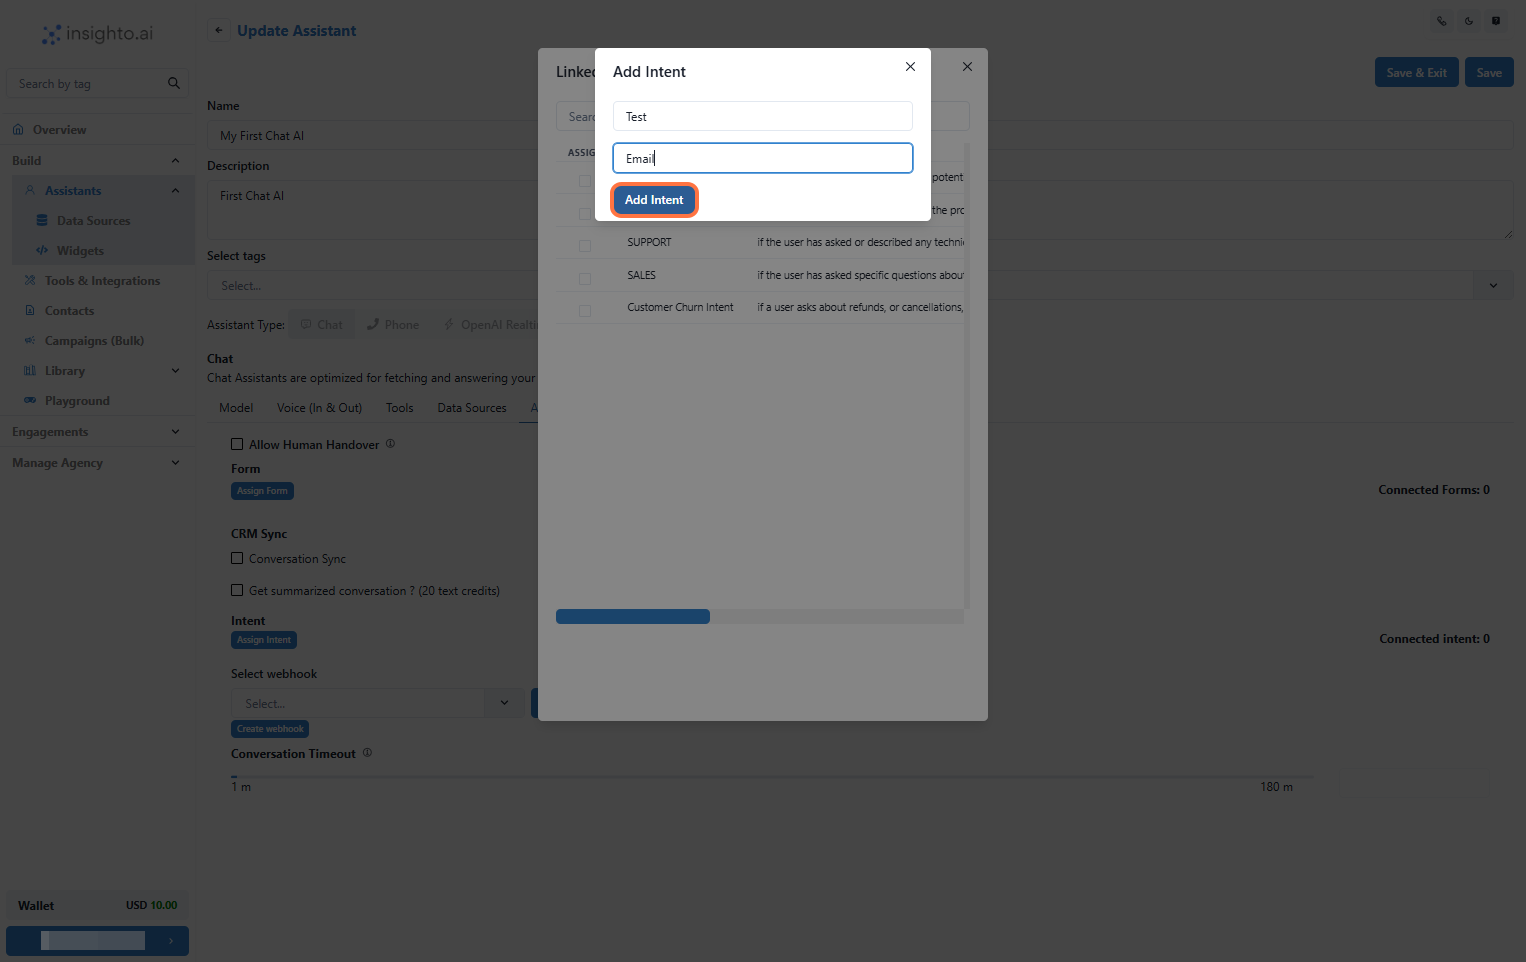Image resolution: width=1526 pixels, height=962 pixels.
Task: Switch to the Data Sources tab
Action: pyautogui.click(x=472, y=408)
